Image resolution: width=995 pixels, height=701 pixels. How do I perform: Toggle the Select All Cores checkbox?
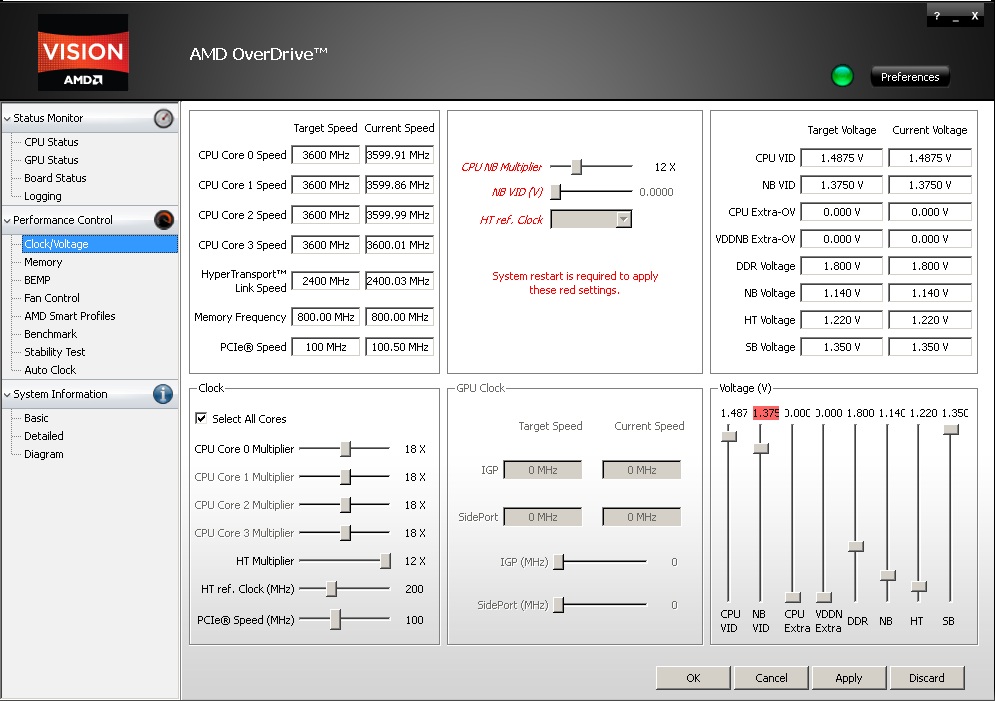(201, 418)
